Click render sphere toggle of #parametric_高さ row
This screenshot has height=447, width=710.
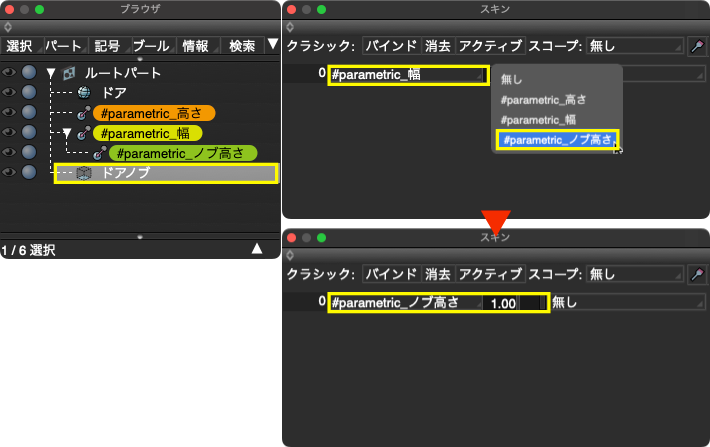click(29, 112)
